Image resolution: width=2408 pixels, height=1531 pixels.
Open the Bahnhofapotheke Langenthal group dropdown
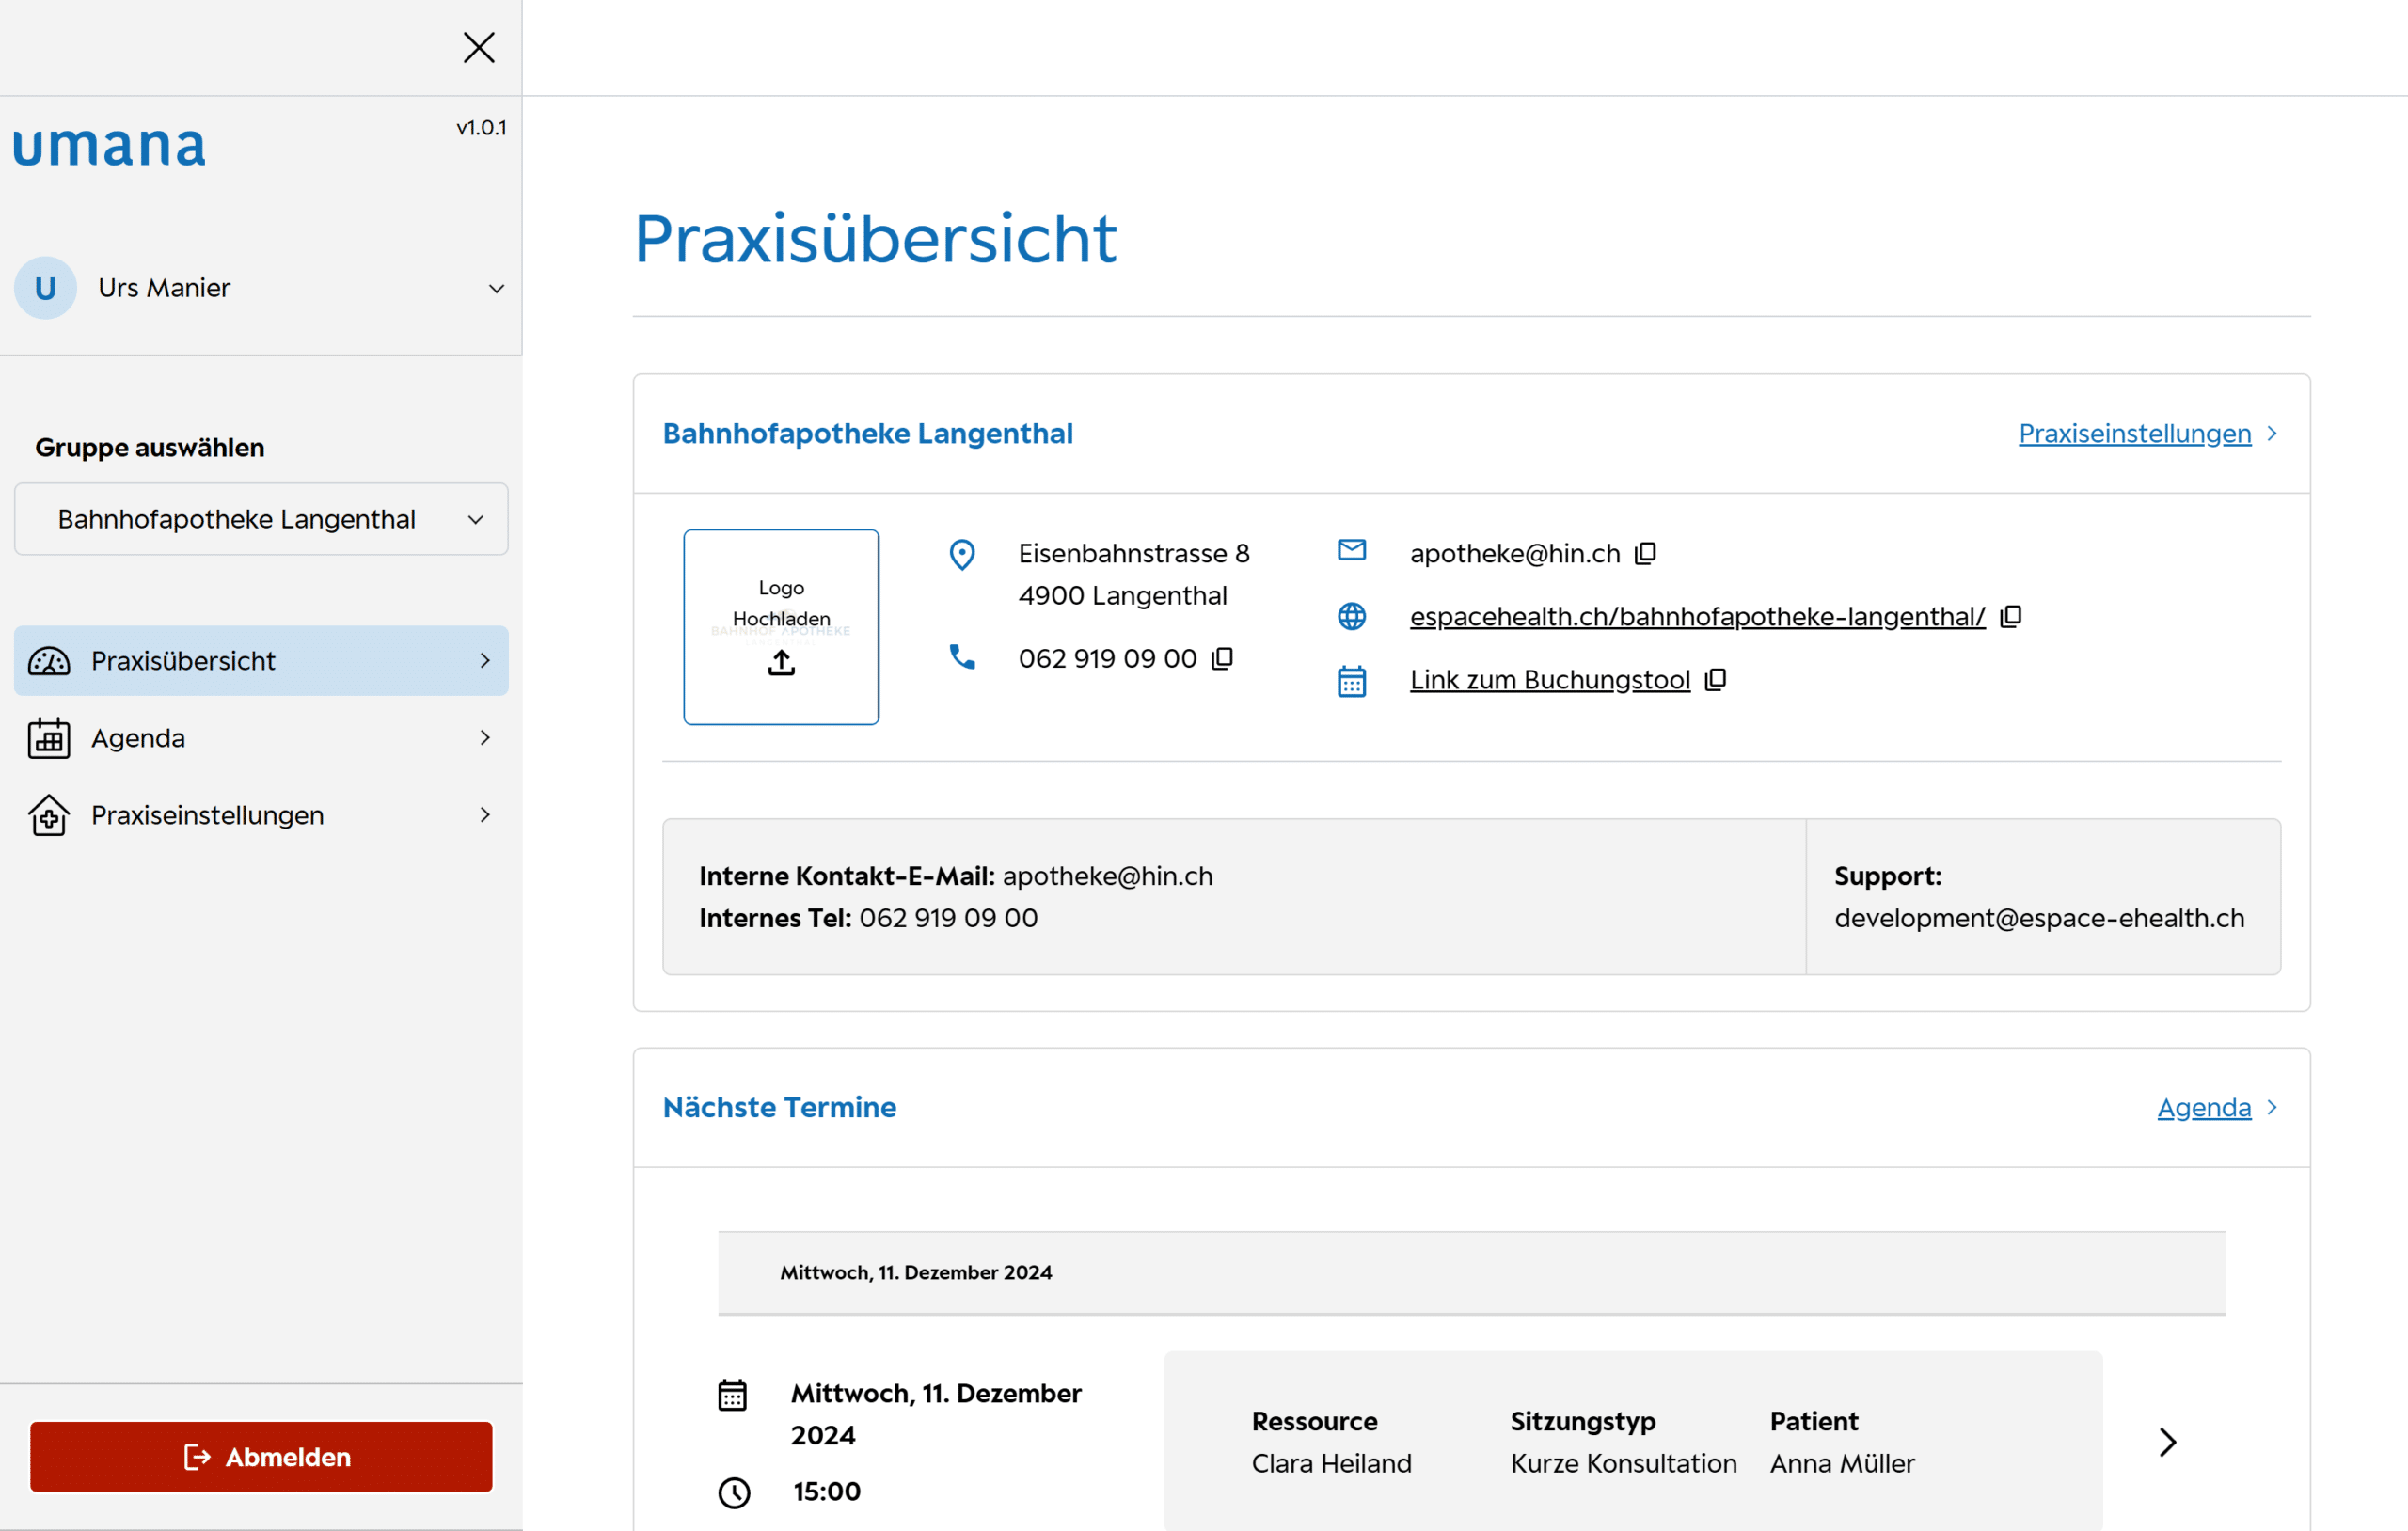pyautogui.click(x=261, y=519)
